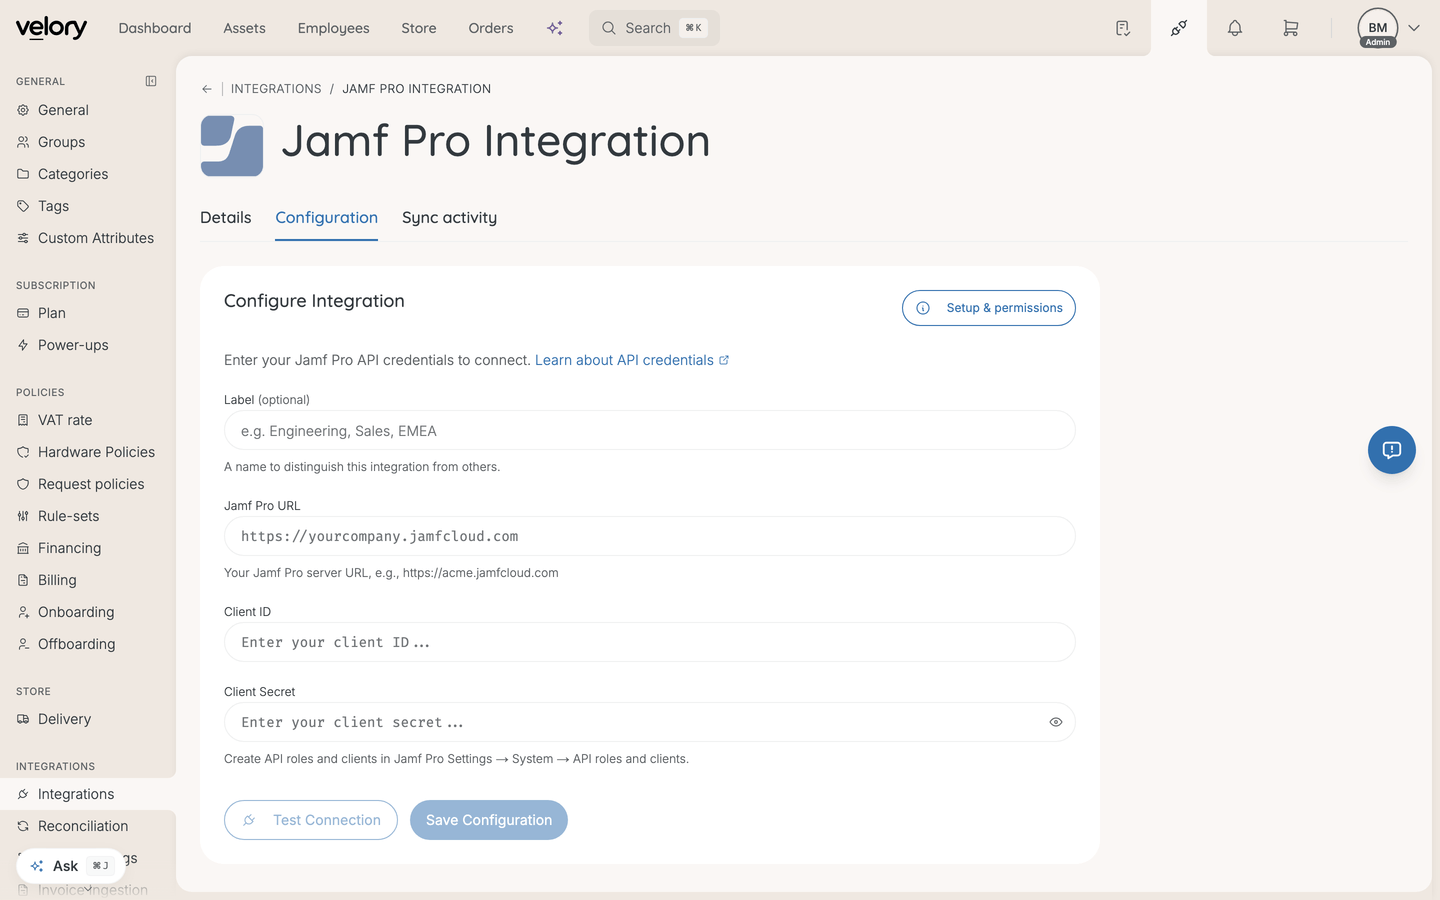The width and height of the screenshot is (1440, 900).
Task: Open the BM Admin avatar
Action: 1378,28
